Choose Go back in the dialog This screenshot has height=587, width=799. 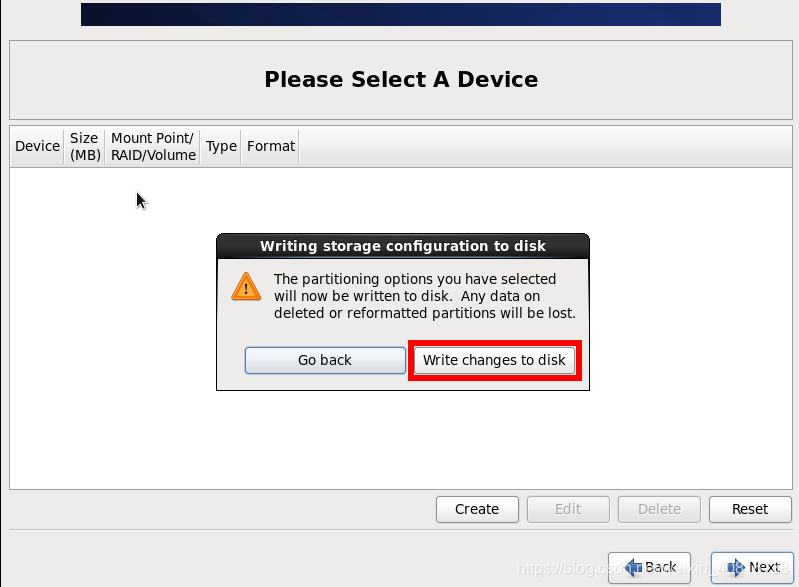tap(325, 360)
